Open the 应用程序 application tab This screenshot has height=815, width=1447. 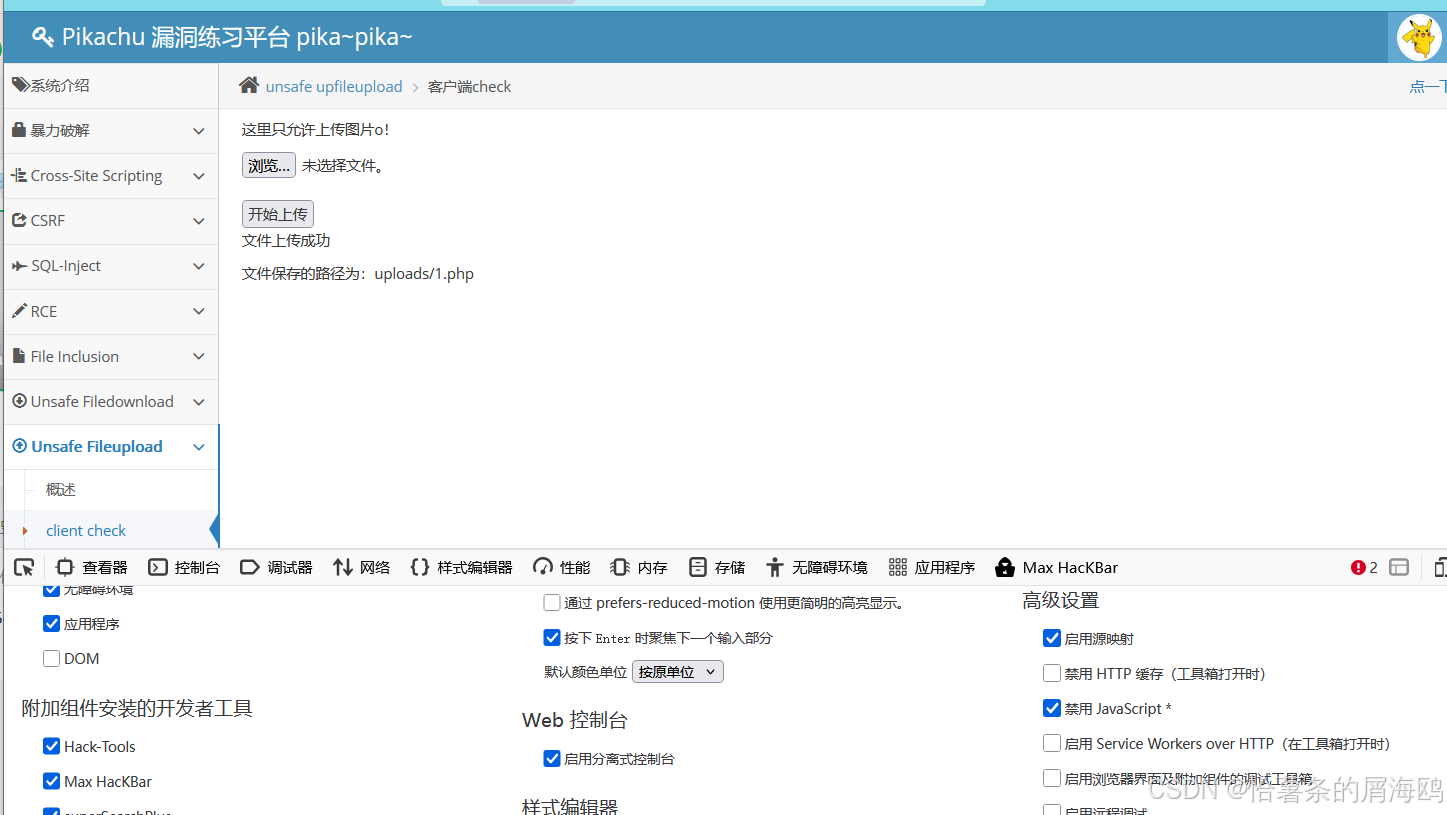click(931, 567)
